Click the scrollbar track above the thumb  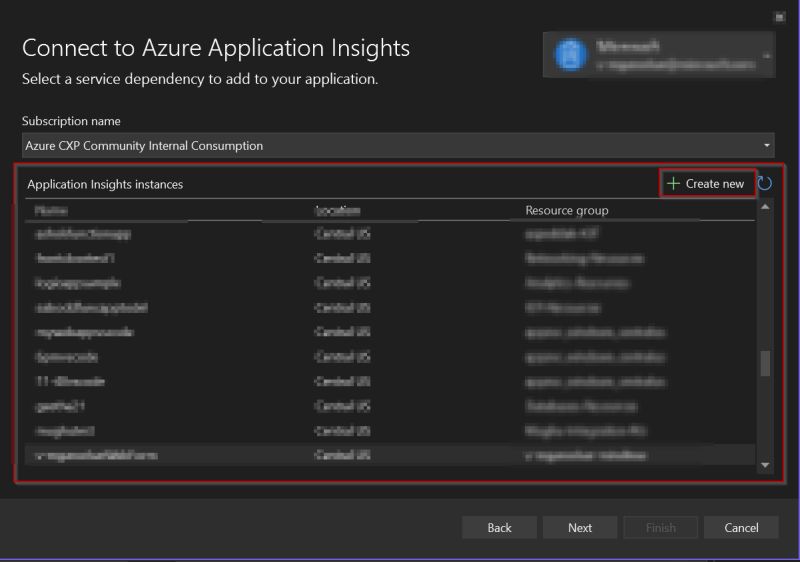[x=766, y=280]
